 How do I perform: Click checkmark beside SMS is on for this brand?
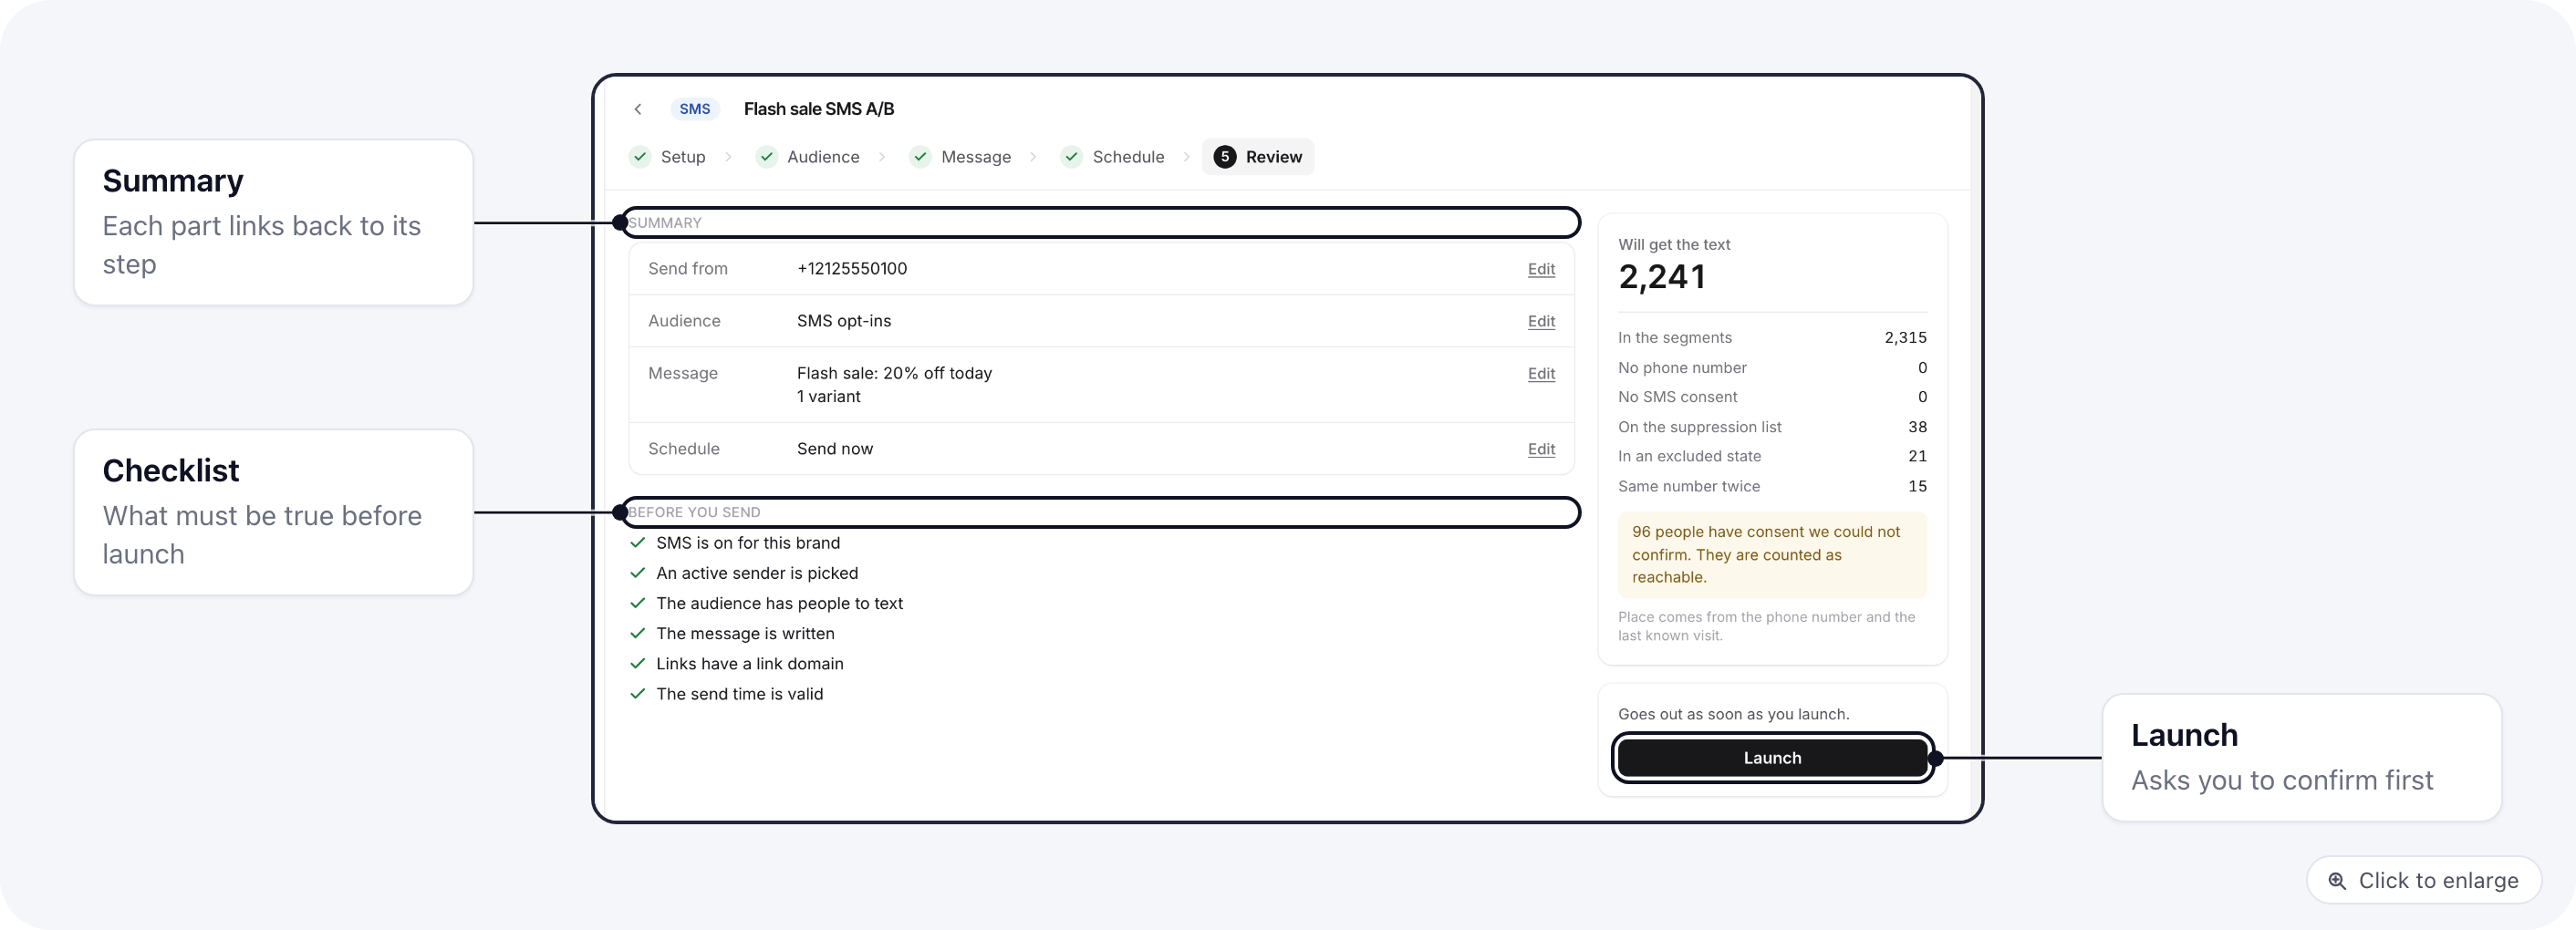(637, 543)
